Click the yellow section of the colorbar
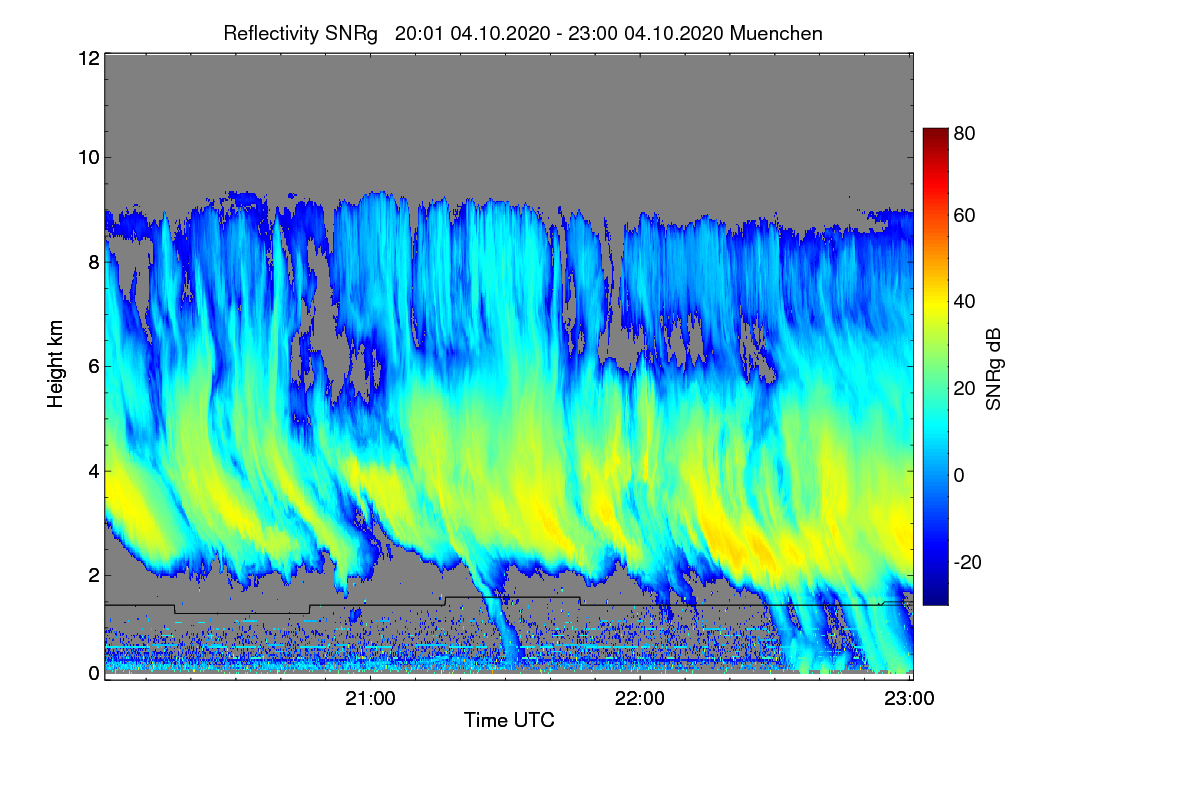1200x800 pixels. pos(934,305)
